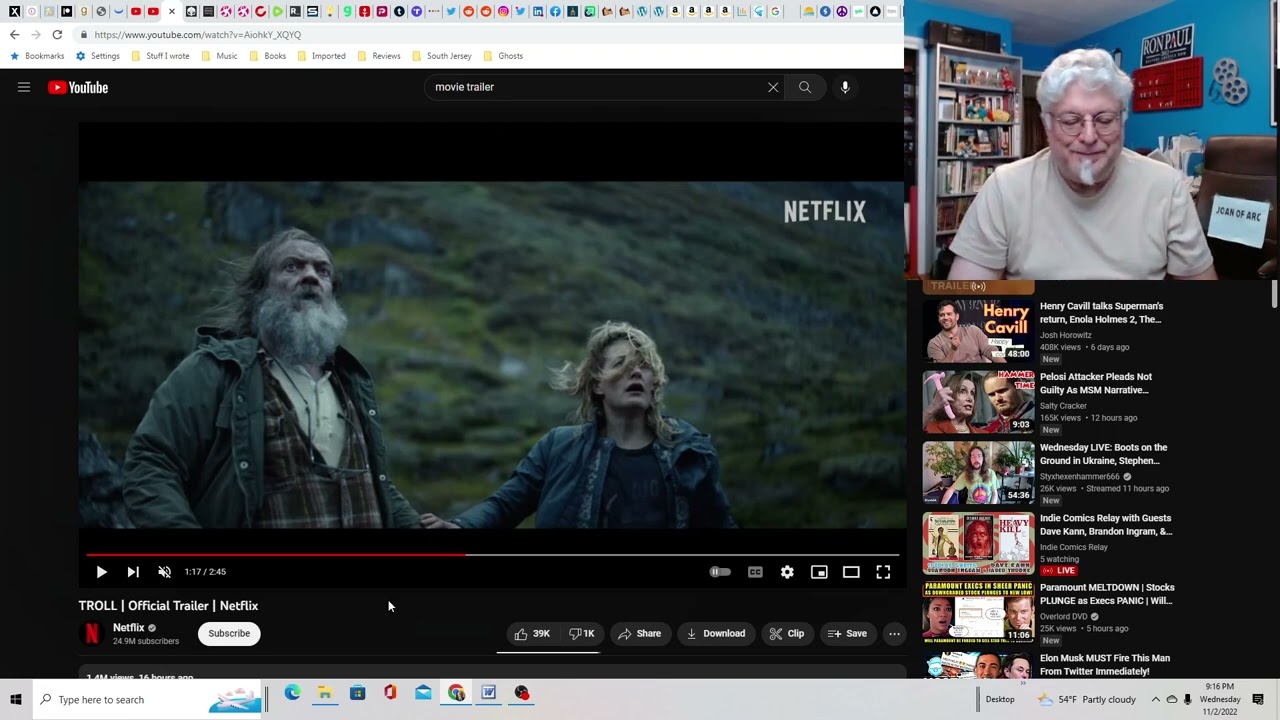This screenshot has width=1280, height=720.
Task: Open the South Jersey bookmark folder
Action: (441, 56)
